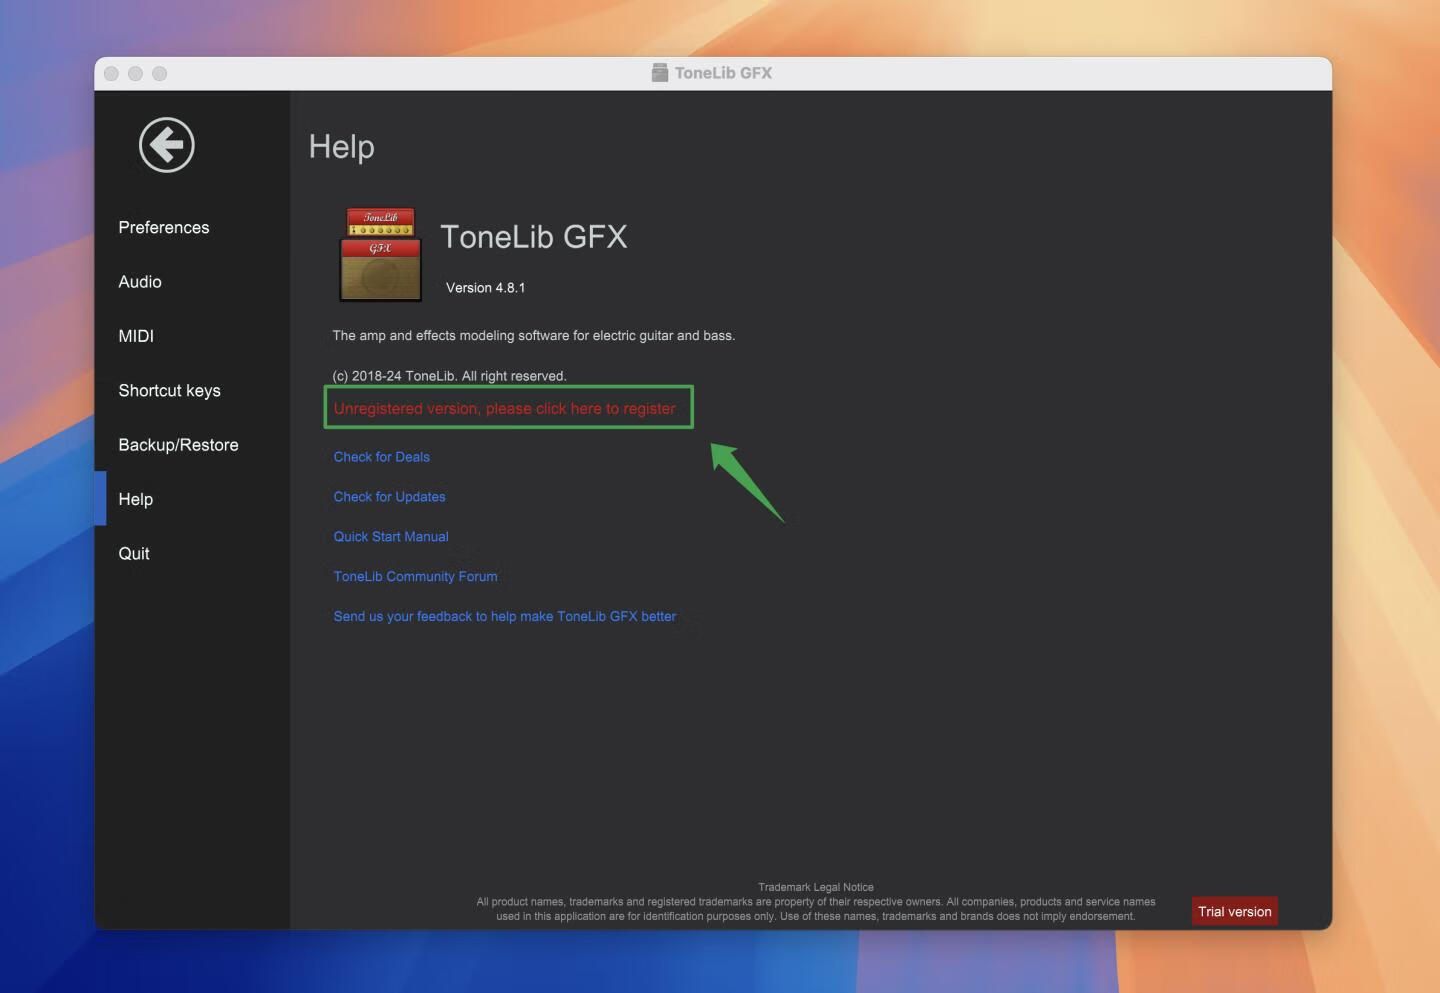
Task: Click the unregistered version register link
Action: pyautogui.click(x=505, y=408)
